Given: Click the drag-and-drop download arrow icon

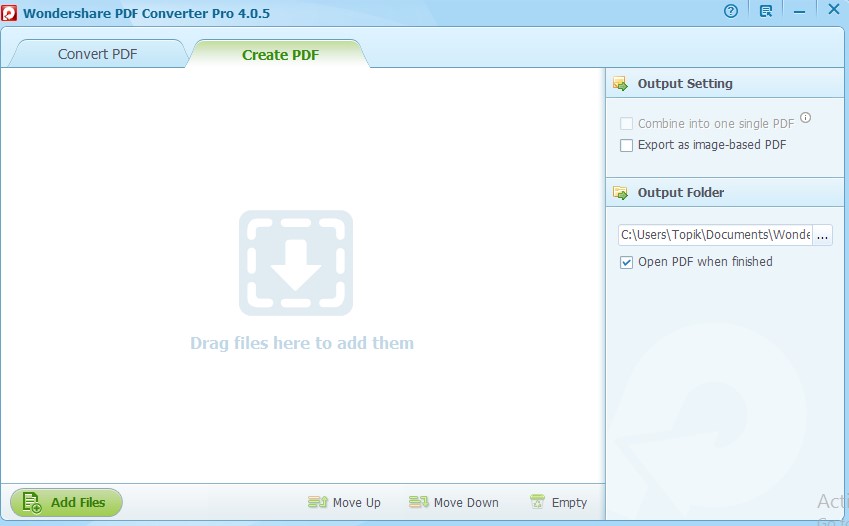Looking at the screenshot, I should coord(296,263).
